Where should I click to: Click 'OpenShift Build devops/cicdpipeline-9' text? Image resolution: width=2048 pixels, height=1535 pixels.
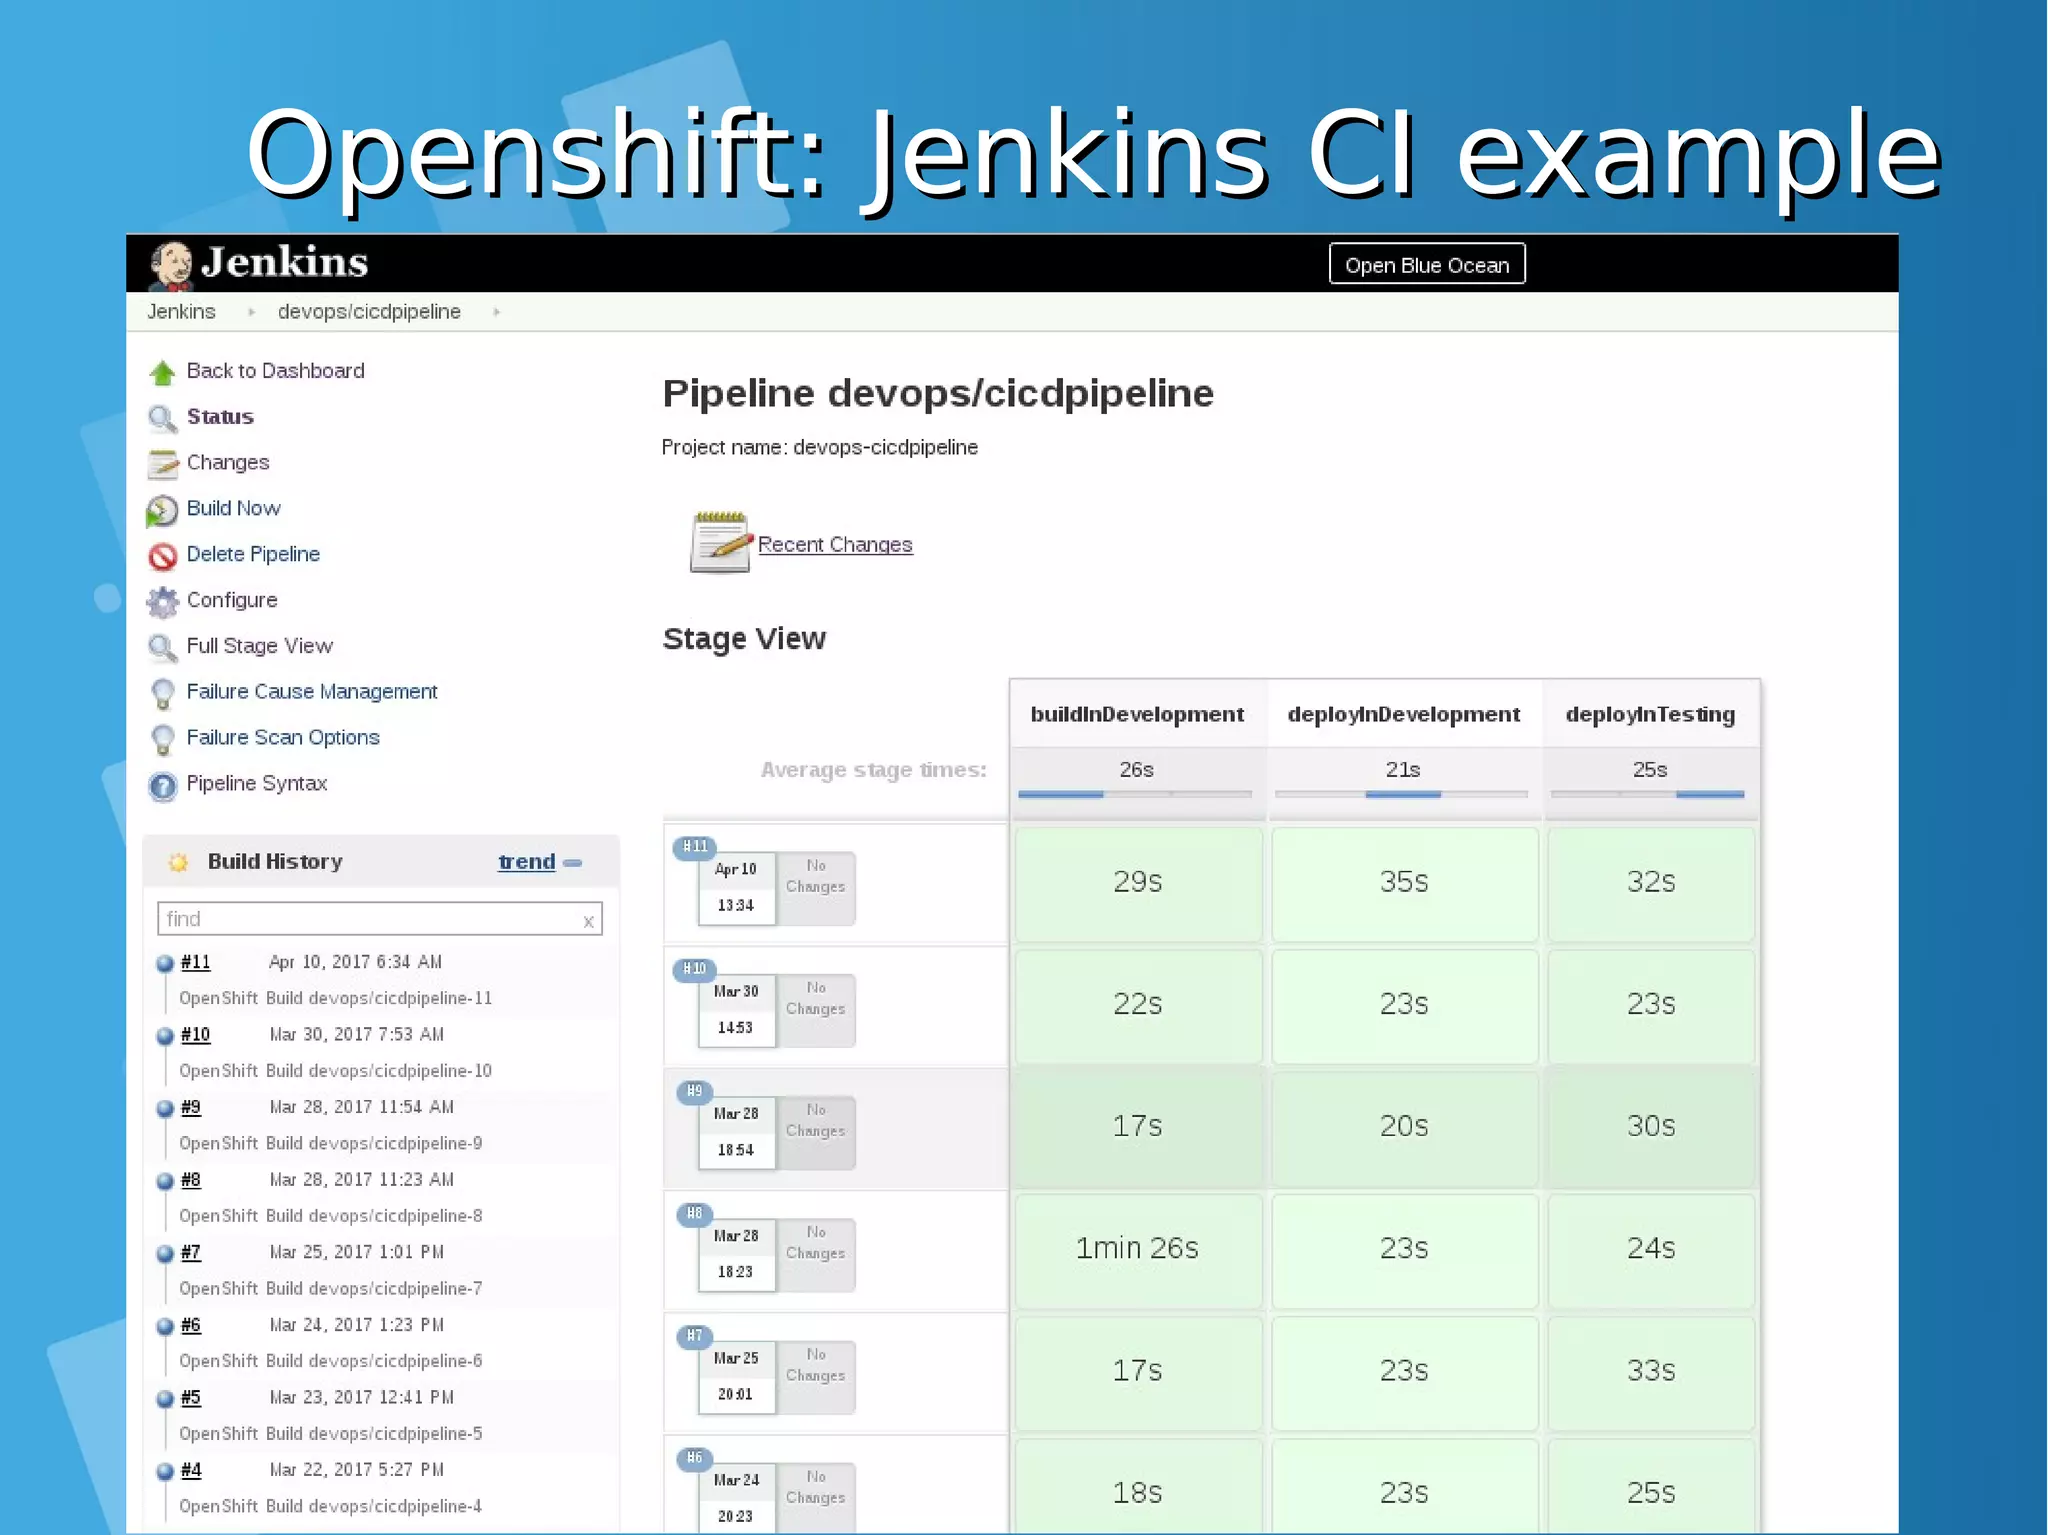(x=330, y=1144)
